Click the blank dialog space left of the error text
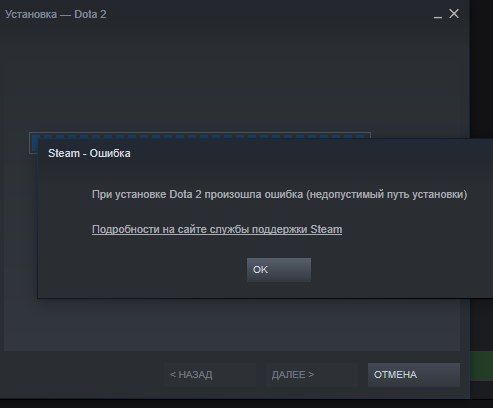This screenshot has height=408, width=493. click(x=65, y=213)
